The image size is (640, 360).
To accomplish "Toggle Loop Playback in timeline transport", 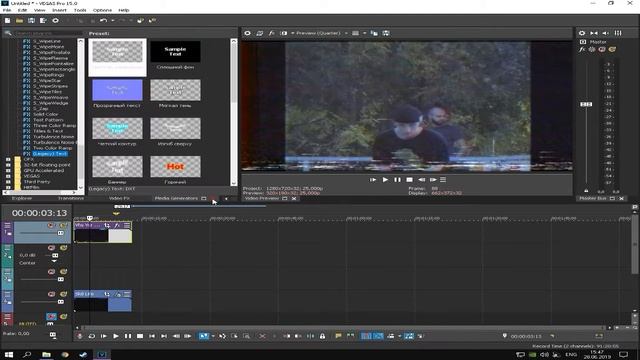I will [92, 336].
